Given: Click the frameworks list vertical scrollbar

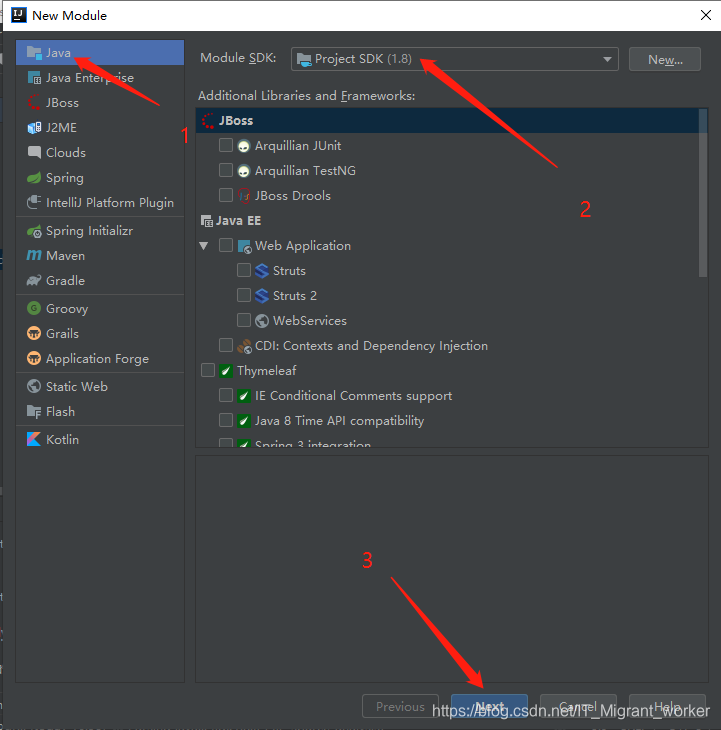Looking at the screenshot, I should pos(703,193).
